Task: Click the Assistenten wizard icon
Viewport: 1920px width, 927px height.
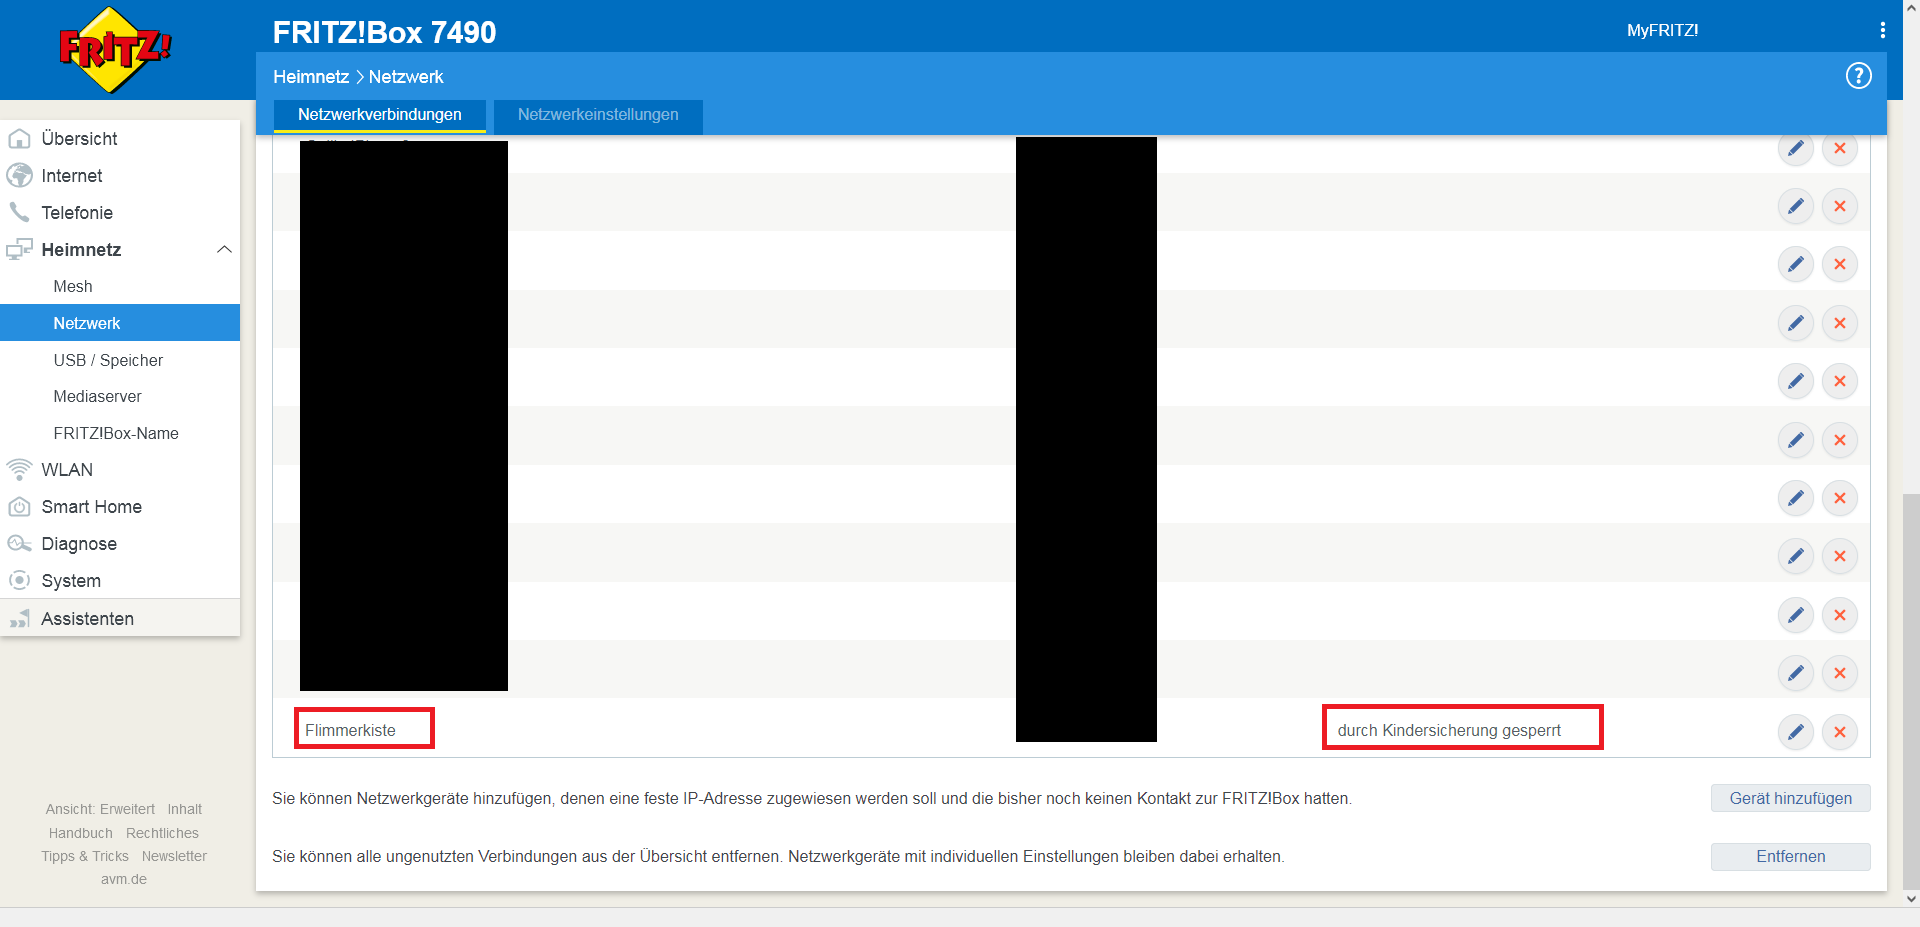Action: click(x=19, y=619)
